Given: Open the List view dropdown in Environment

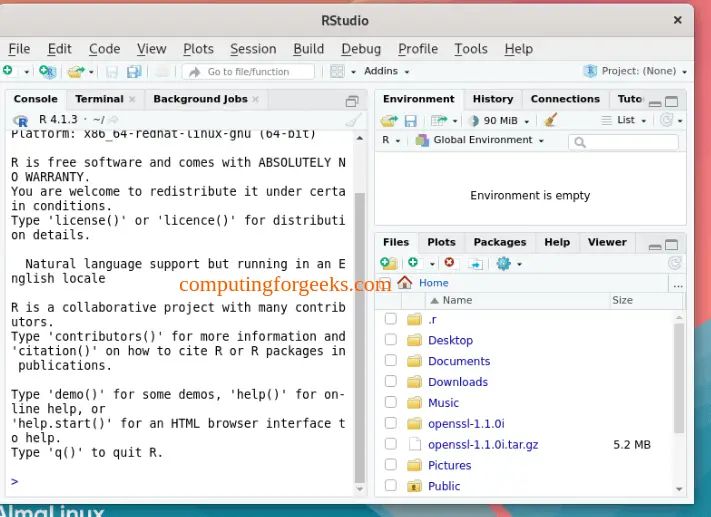Looking at the screenshot, I should (623, 120).
